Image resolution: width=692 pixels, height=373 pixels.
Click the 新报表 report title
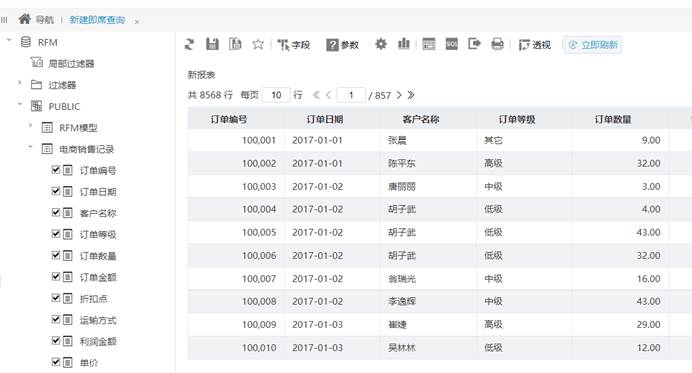[201, 75]
